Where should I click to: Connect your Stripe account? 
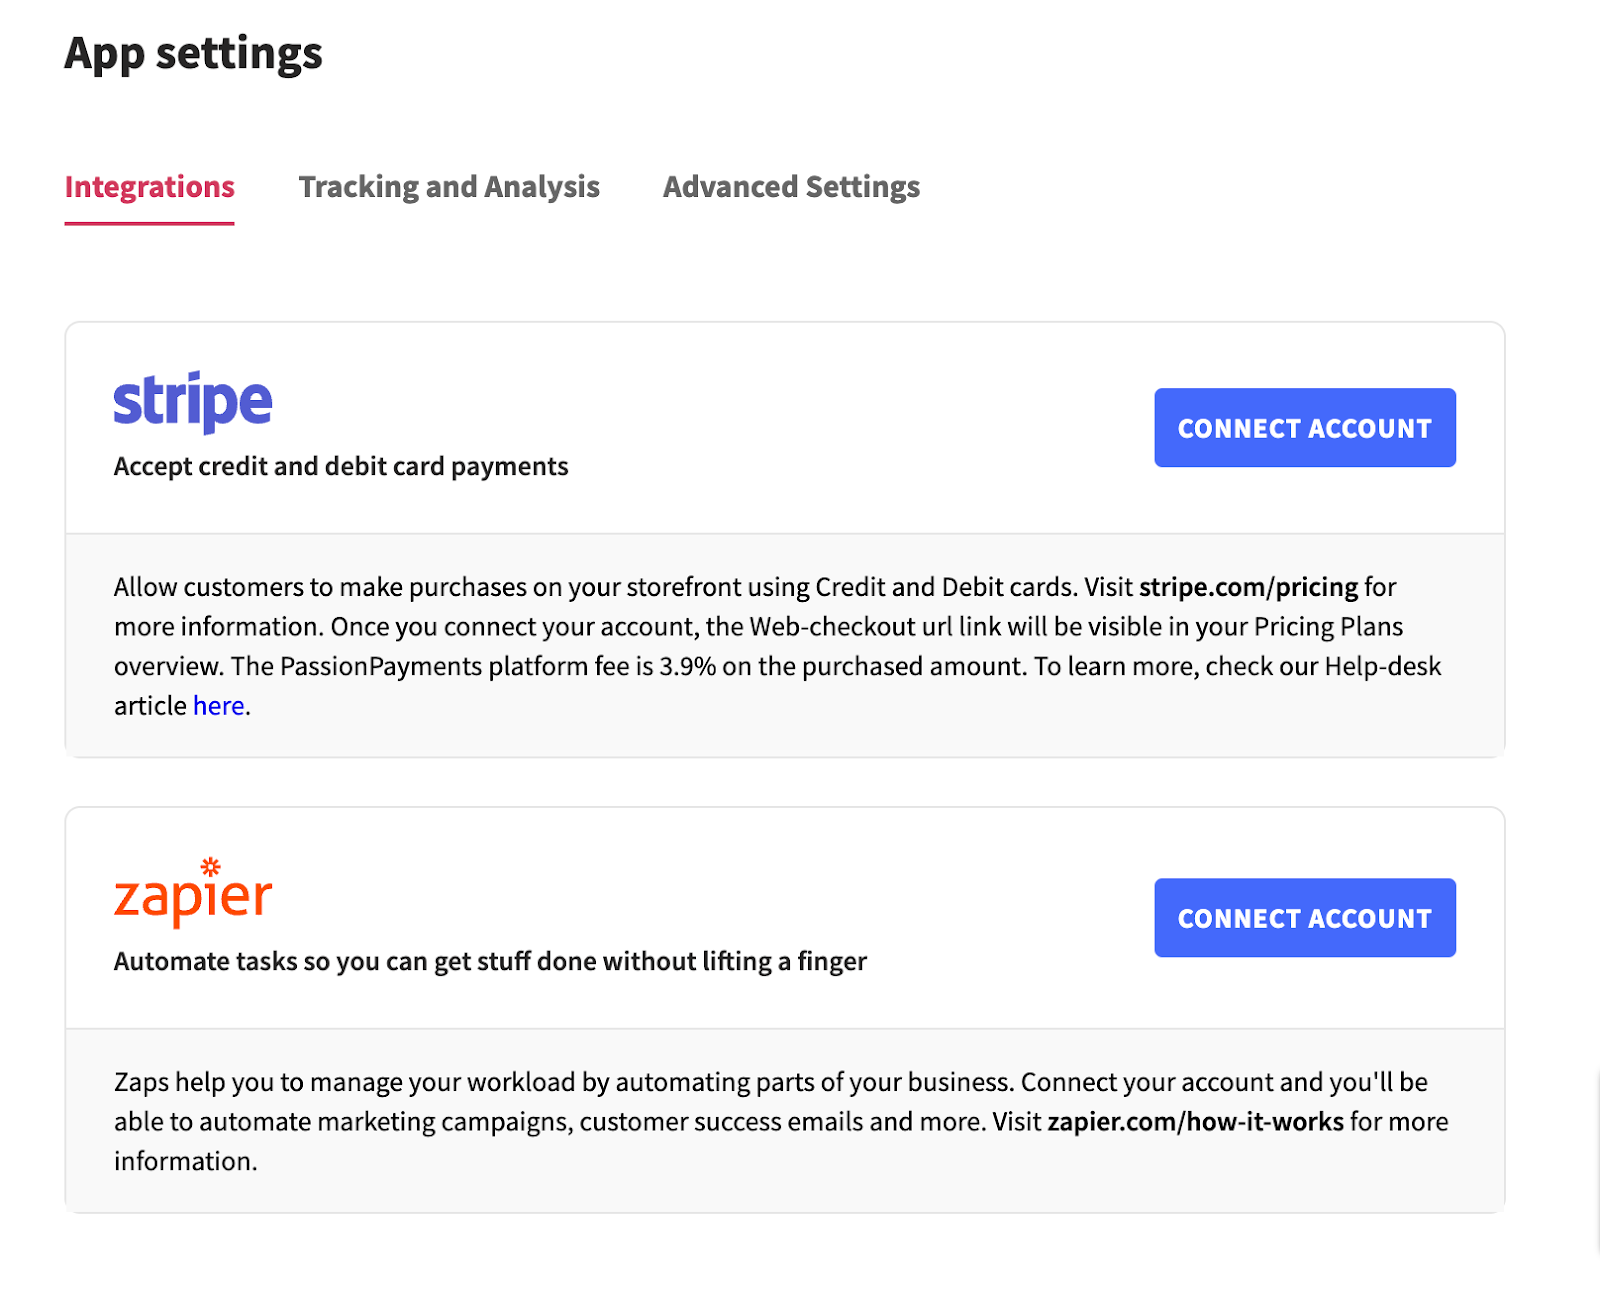pyautogui.click(x=1305, y=428)
